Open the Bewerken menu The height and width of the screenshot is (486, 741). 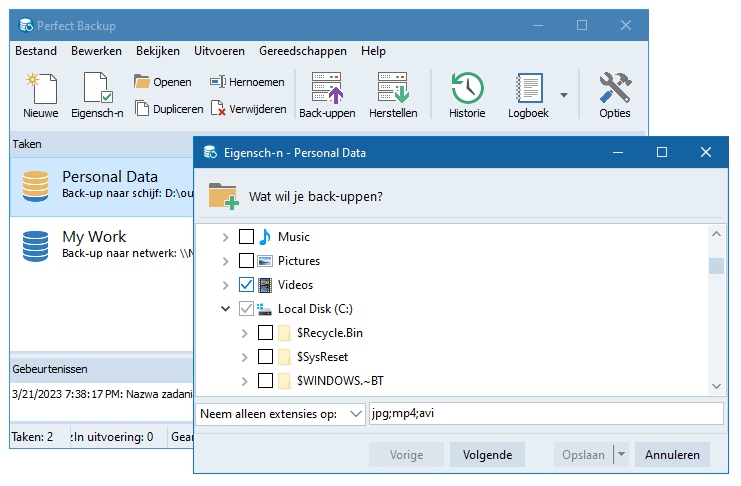click(x=96, y=51)
